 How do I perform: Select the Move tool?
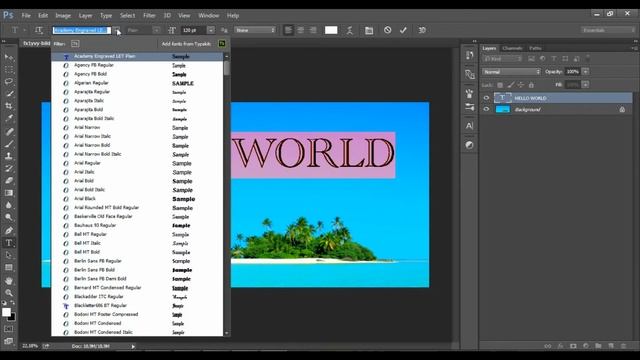coord(9,57)
